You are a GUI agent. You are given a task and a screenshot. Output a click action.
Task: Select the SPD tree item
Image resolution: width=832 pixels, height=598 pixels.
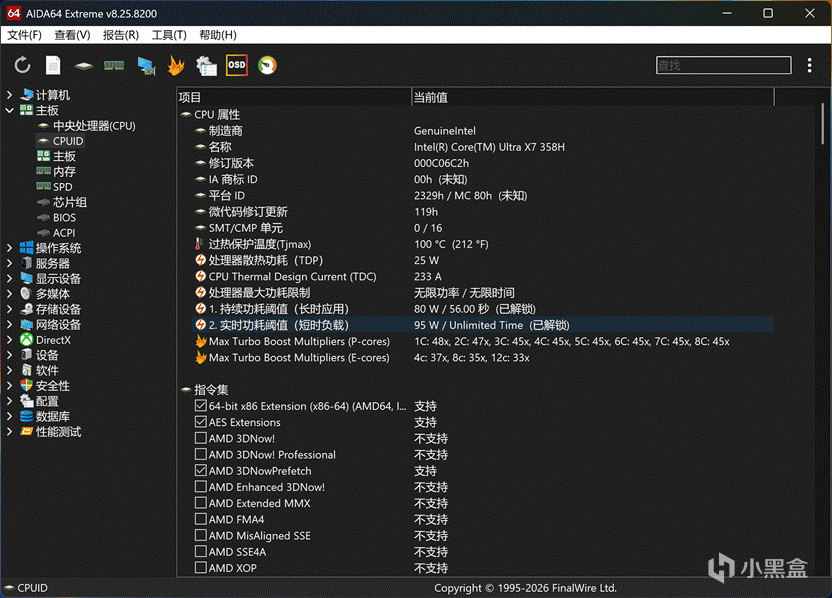point(63,187)
